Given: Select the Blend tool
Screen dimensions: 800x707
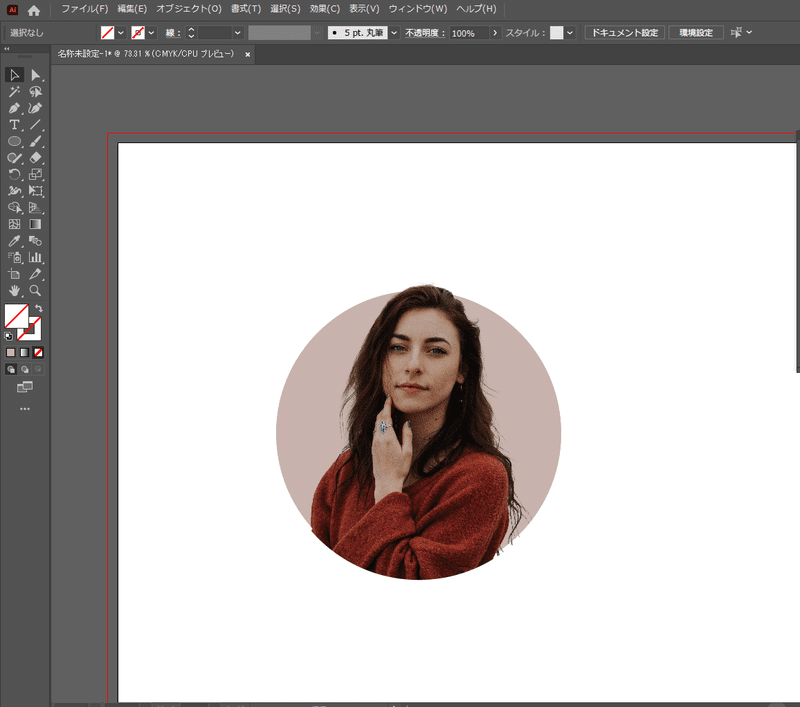Looking at the screenshot, I should (35, 241).
